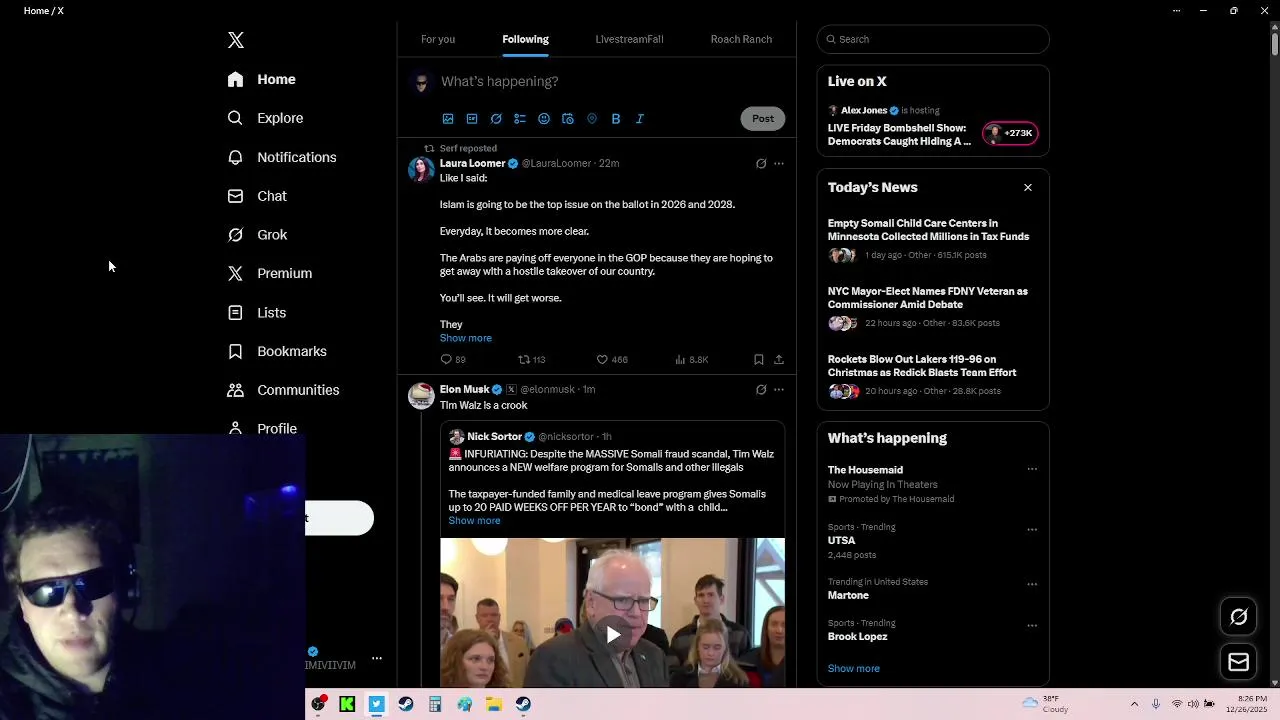Open Laura Loomer profile avatar
1280x720 pixels.
(x=421, y=170)
